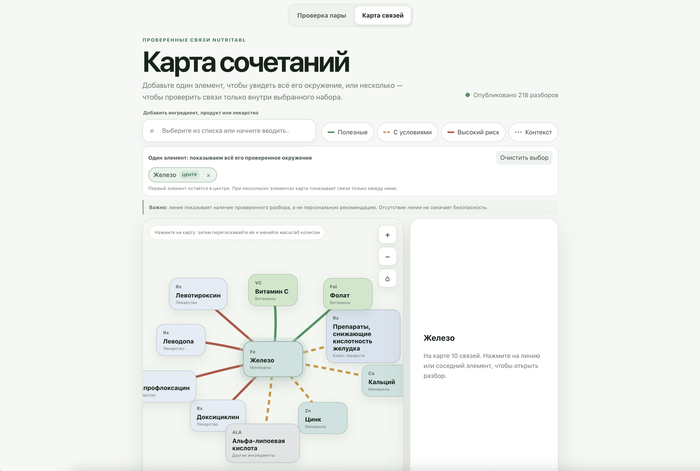Toggle the Полезные filter
Screen dimensions: 700x471
click(347, 132)
